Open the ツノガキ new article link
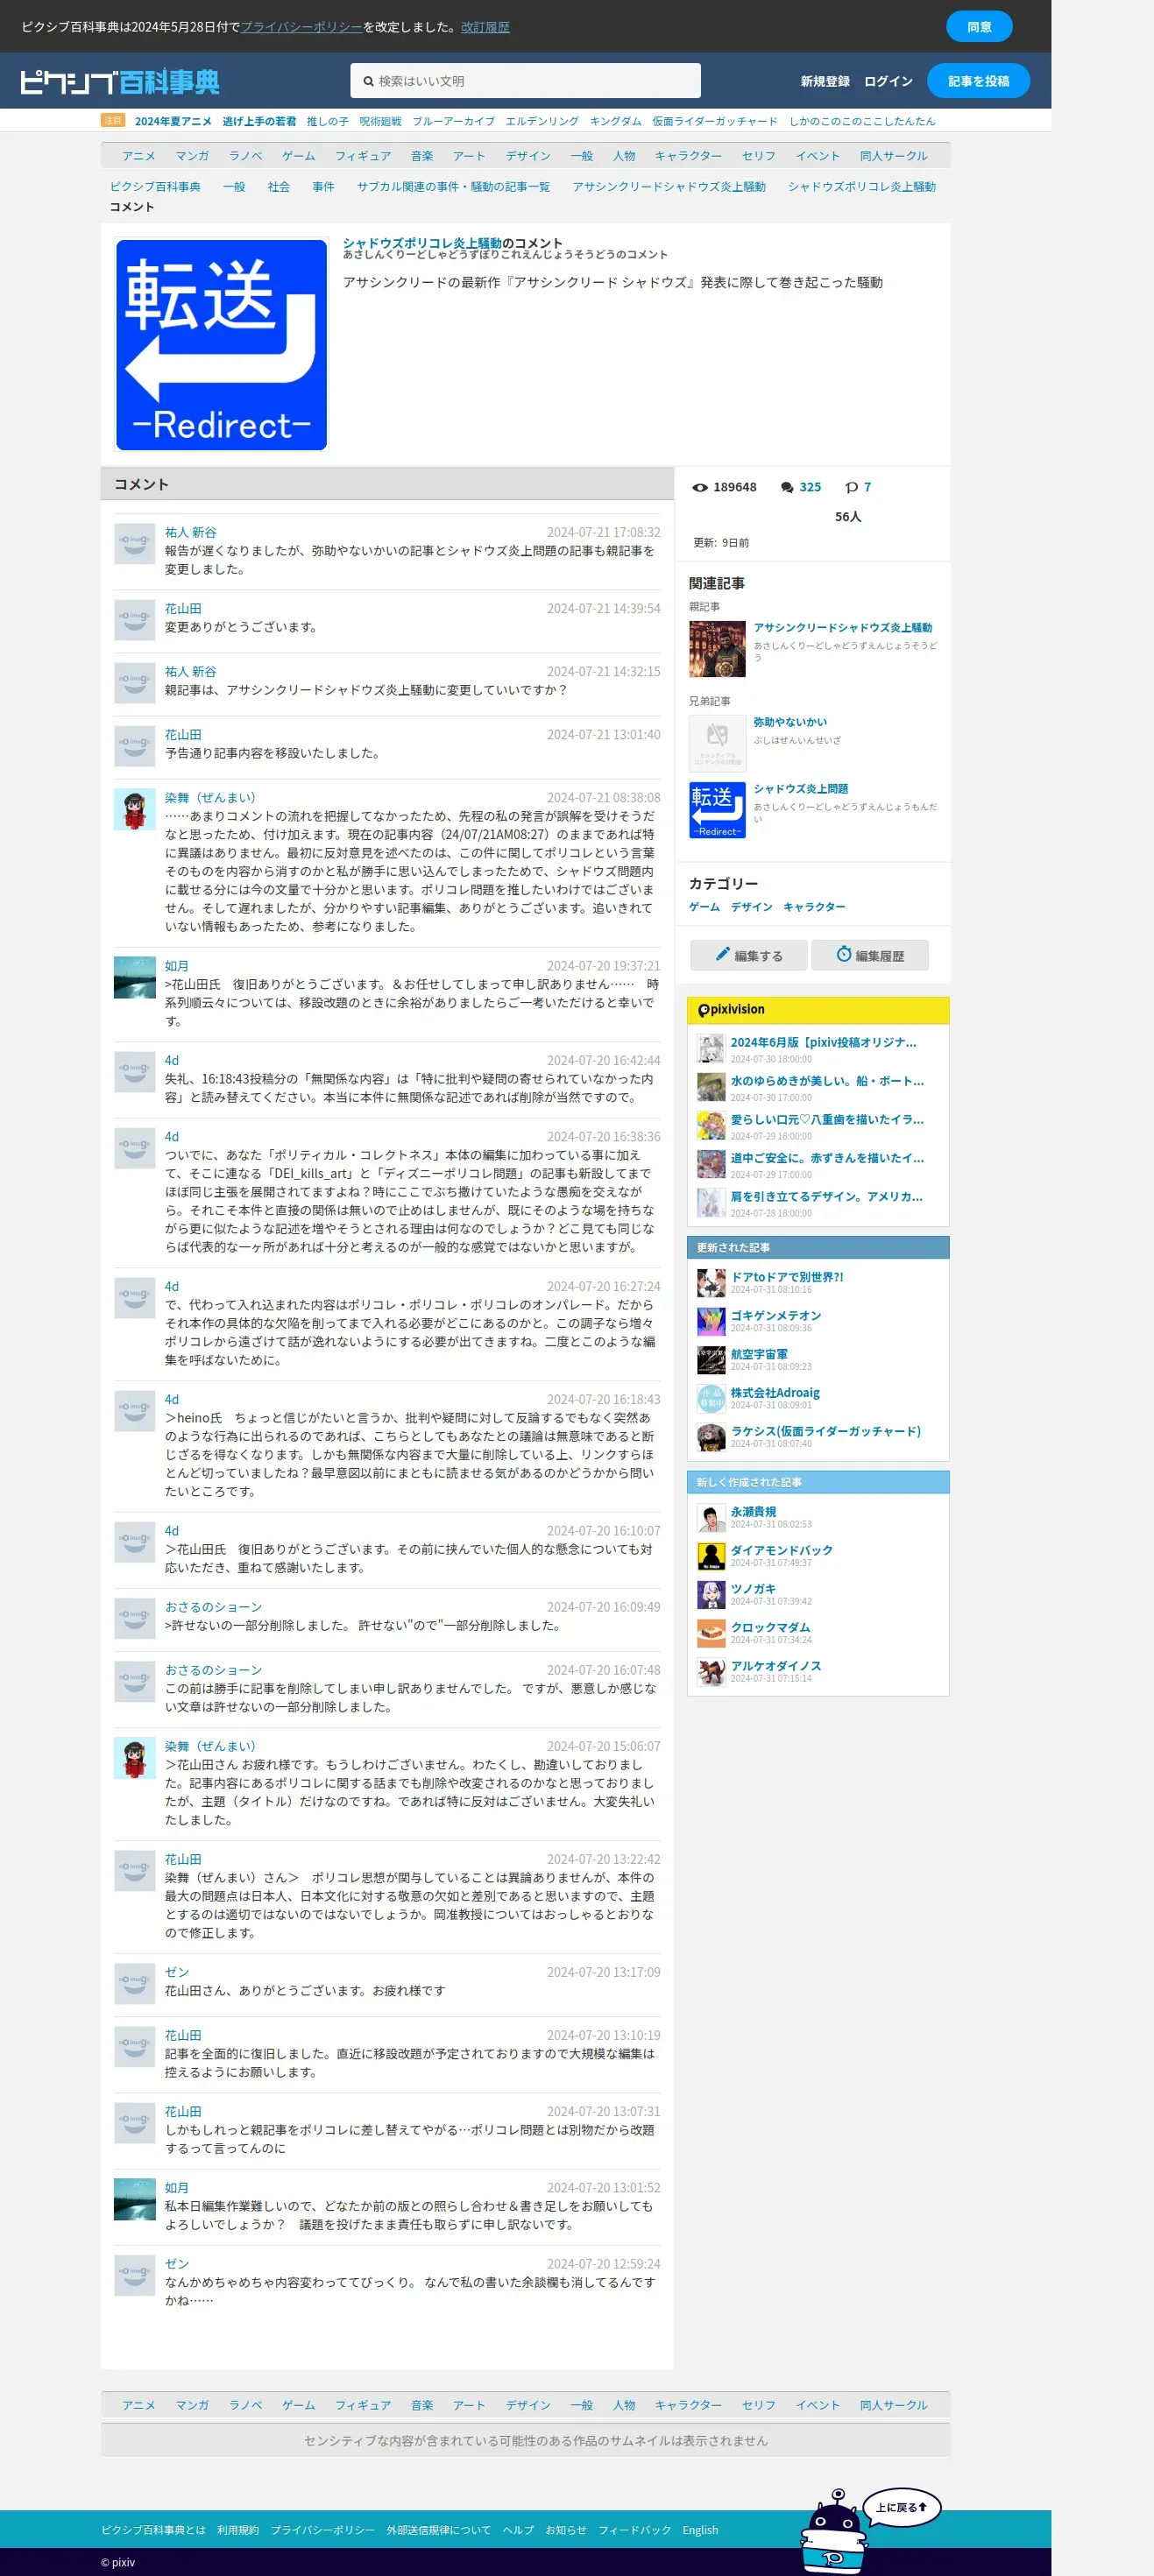1154x2576 pixels. pos(753,1589)
